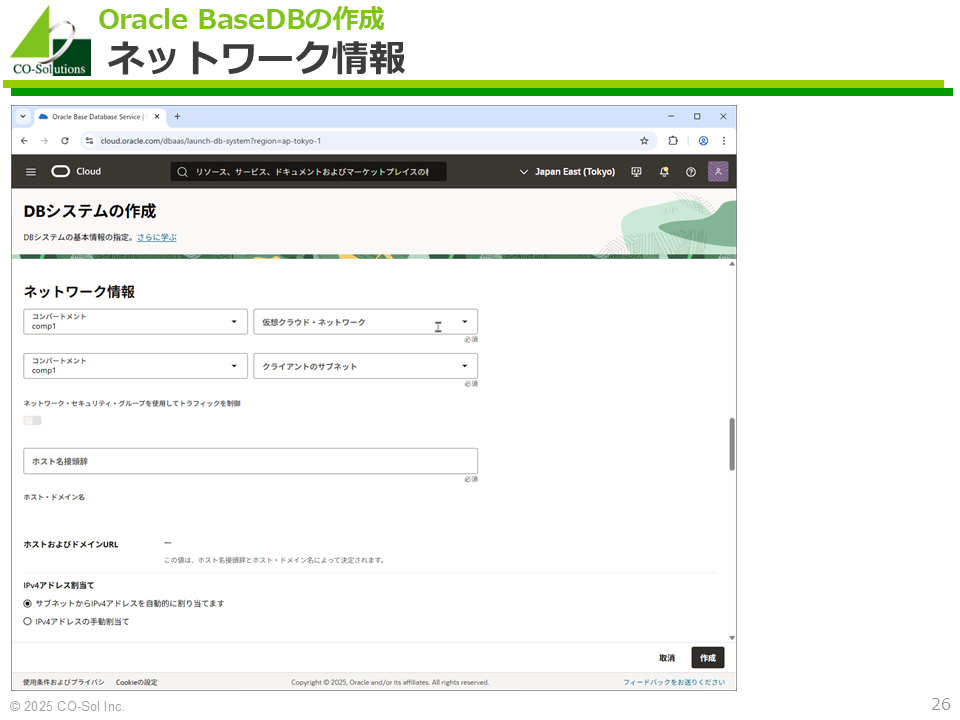Click the scrollbar up arrow

click(x=732, y=264)
